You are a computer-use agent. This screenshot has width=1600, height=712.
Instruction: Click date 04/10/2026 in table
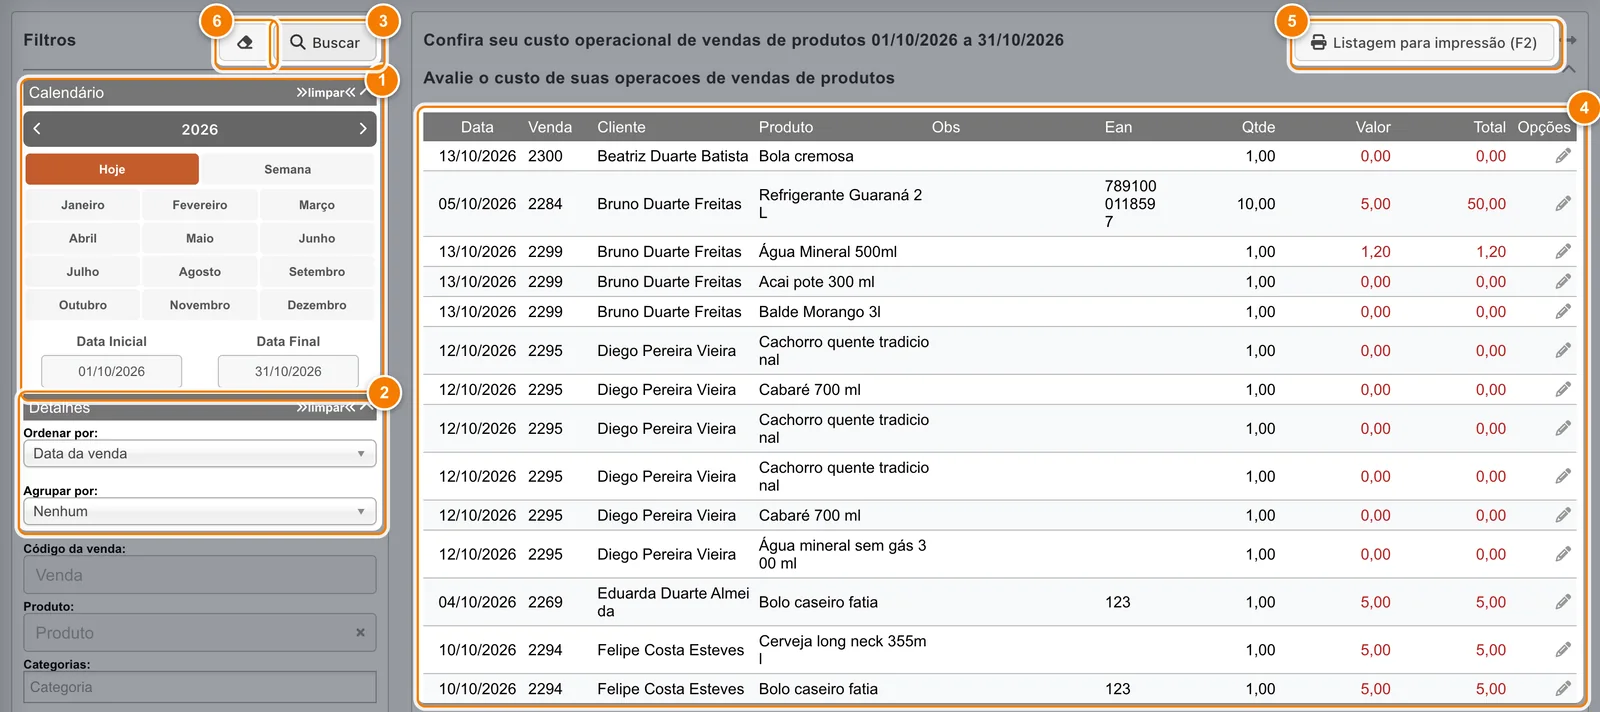(x=477, y=602)
